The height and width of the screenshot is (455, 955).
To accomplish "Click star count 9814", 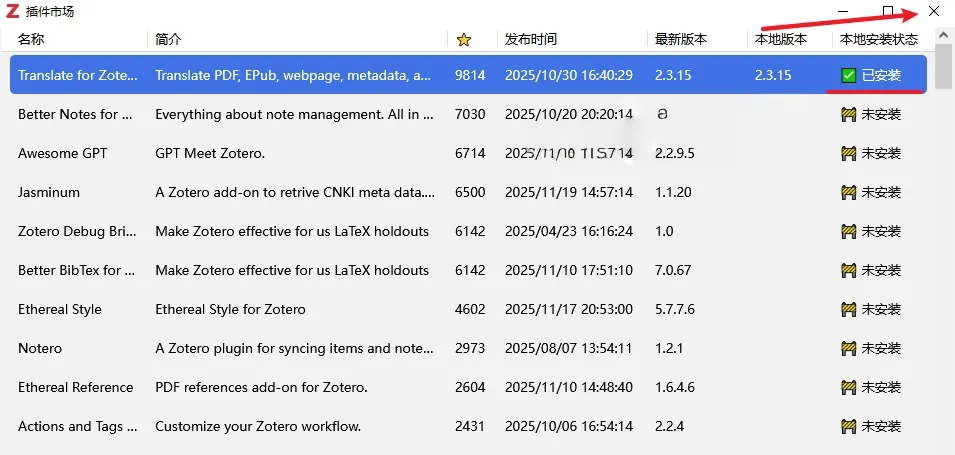I will (470, 76).
